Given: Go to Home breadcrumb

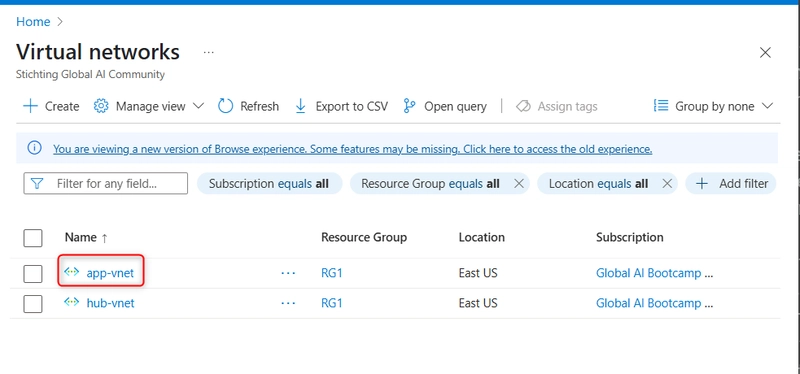Looking at the screenshot, I should pos(33,22).
